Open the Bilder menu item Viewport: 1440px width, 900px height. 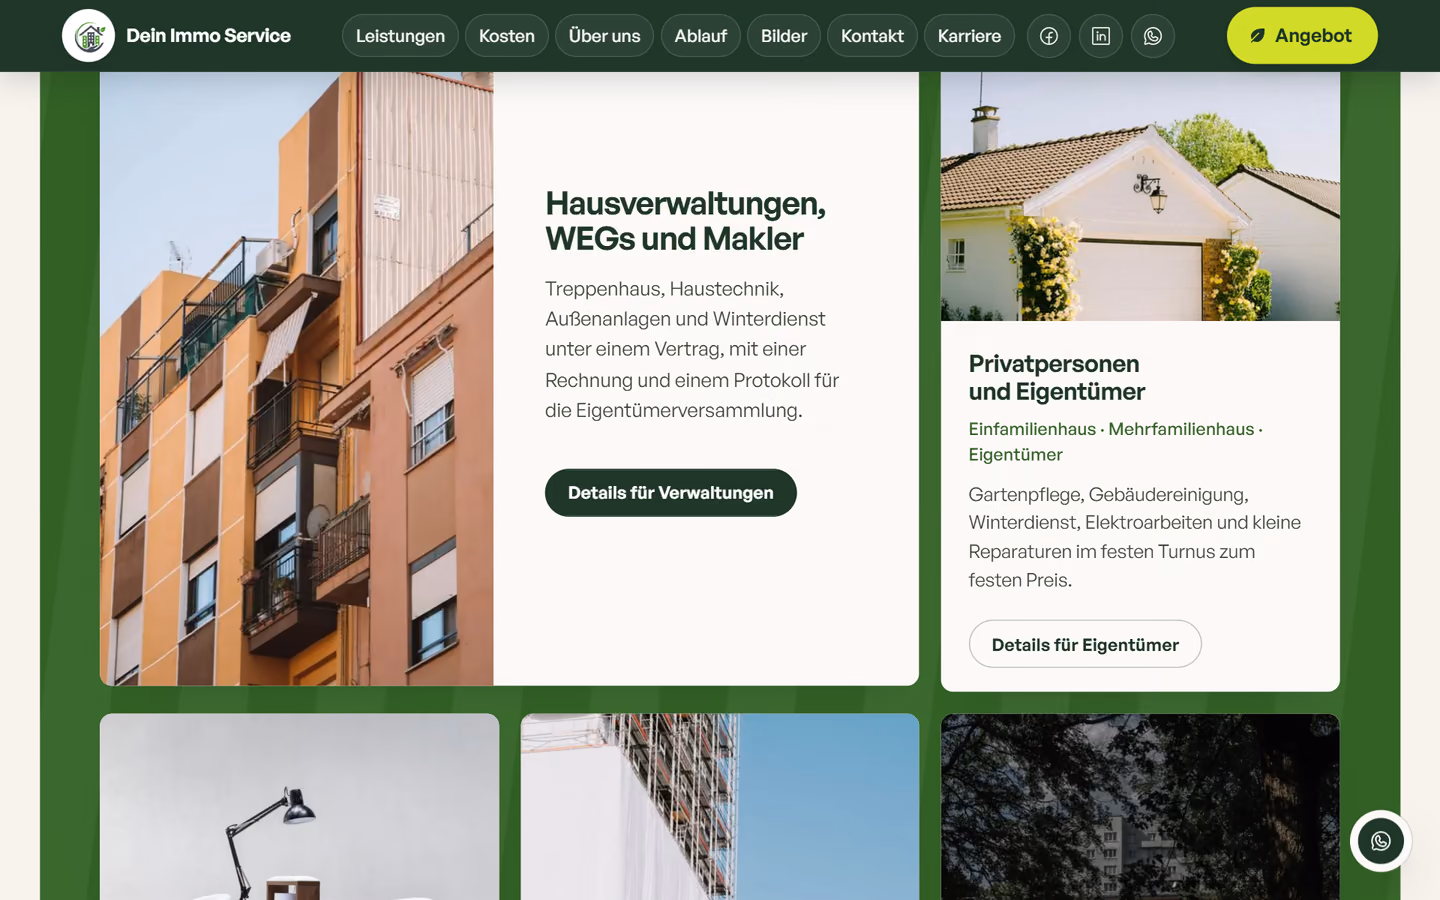[784, 36]
